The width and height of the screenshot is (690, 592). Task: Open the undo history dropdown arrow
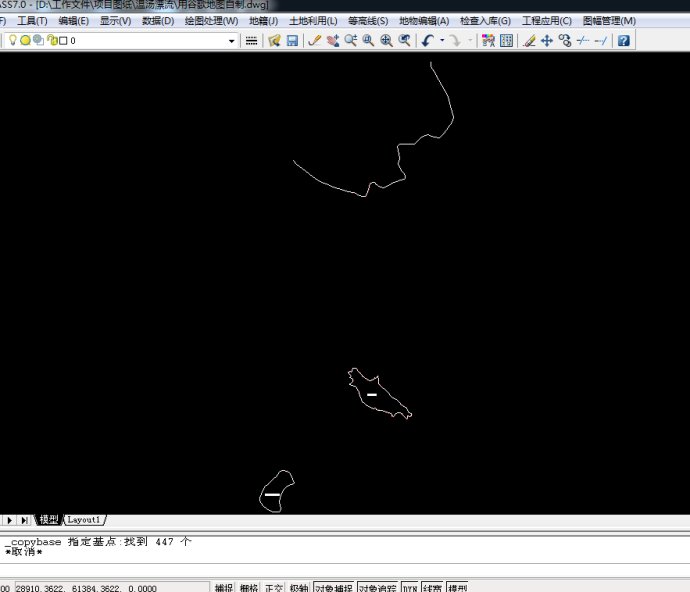tap(442, 41)
